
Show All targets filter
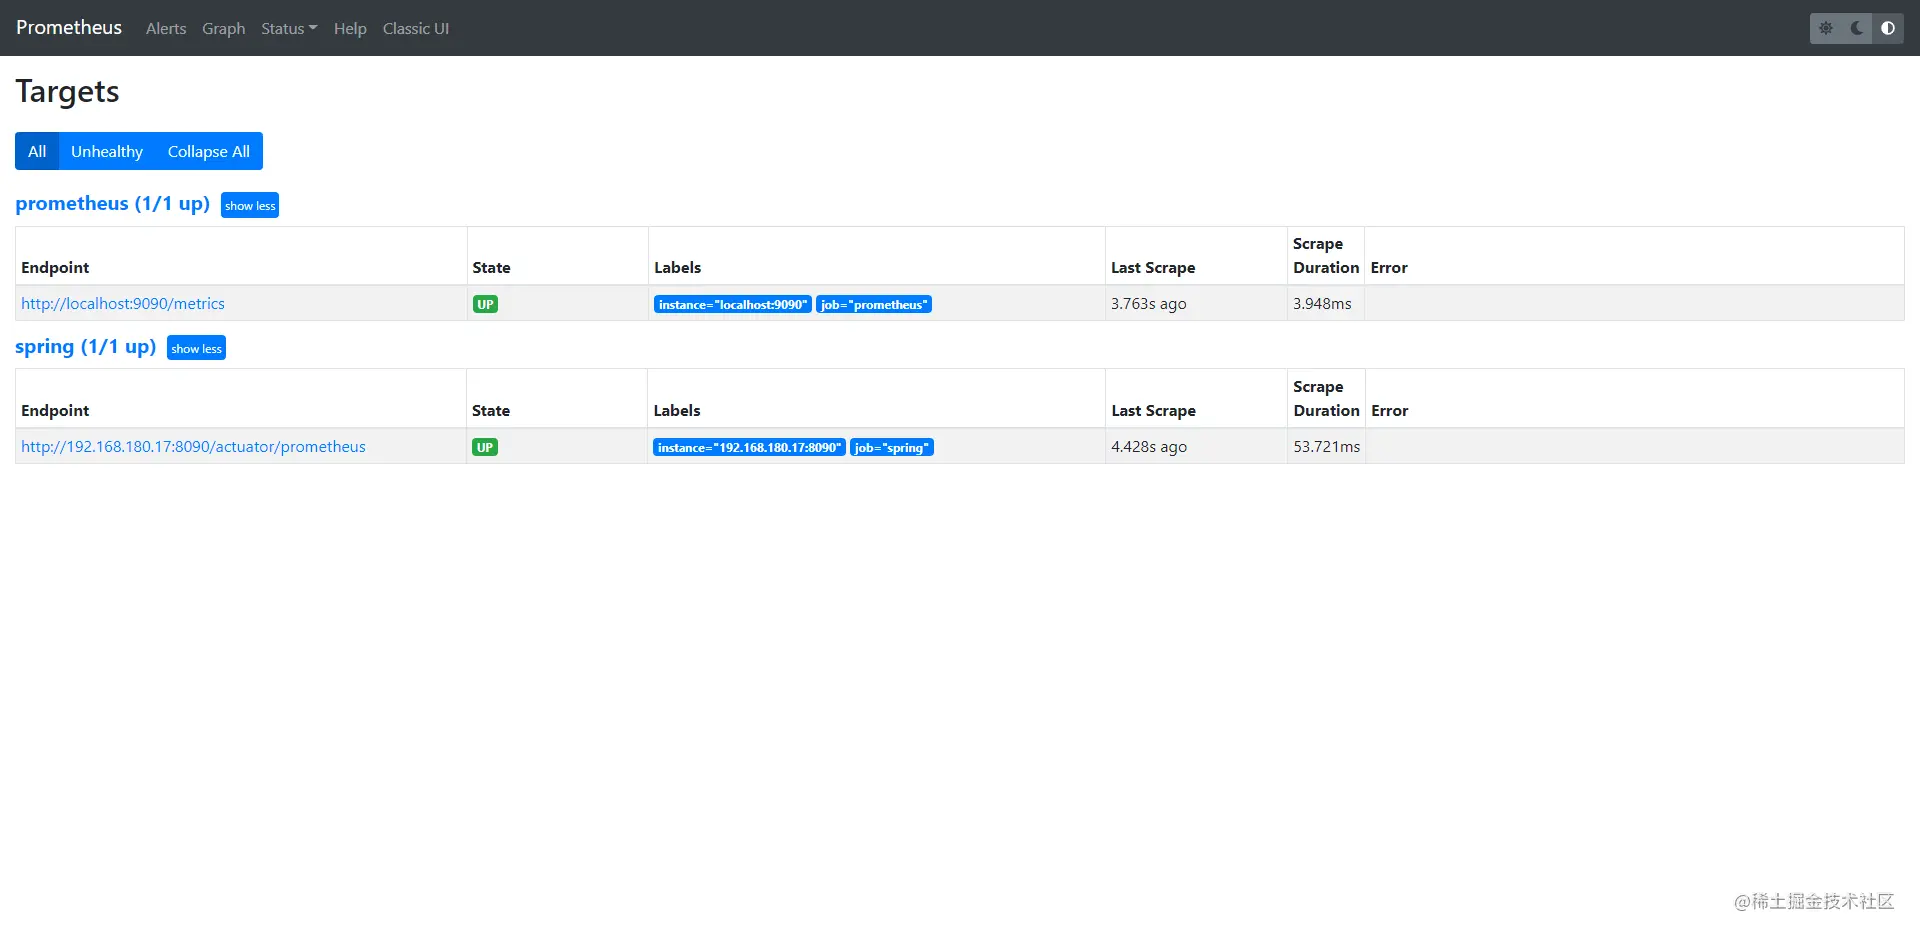(37, 151)
